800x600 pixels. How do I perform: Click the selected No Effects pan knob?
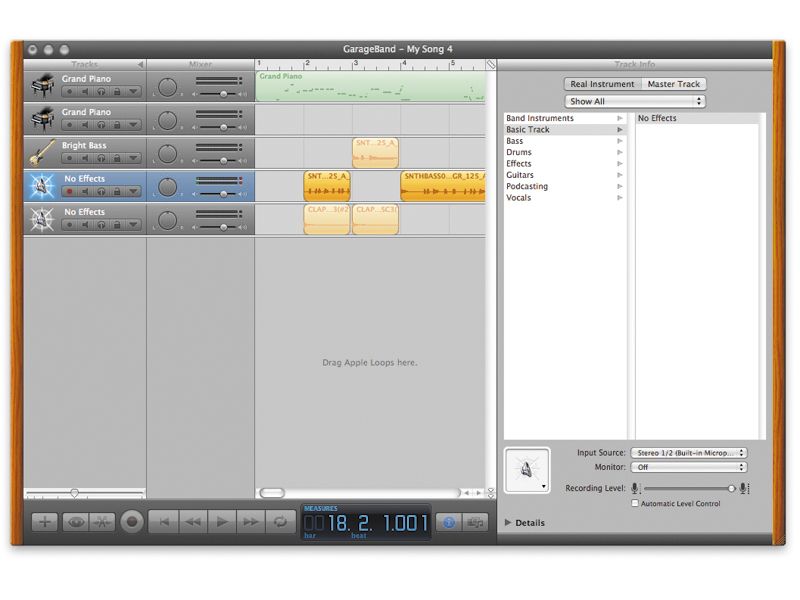point(167,187)
